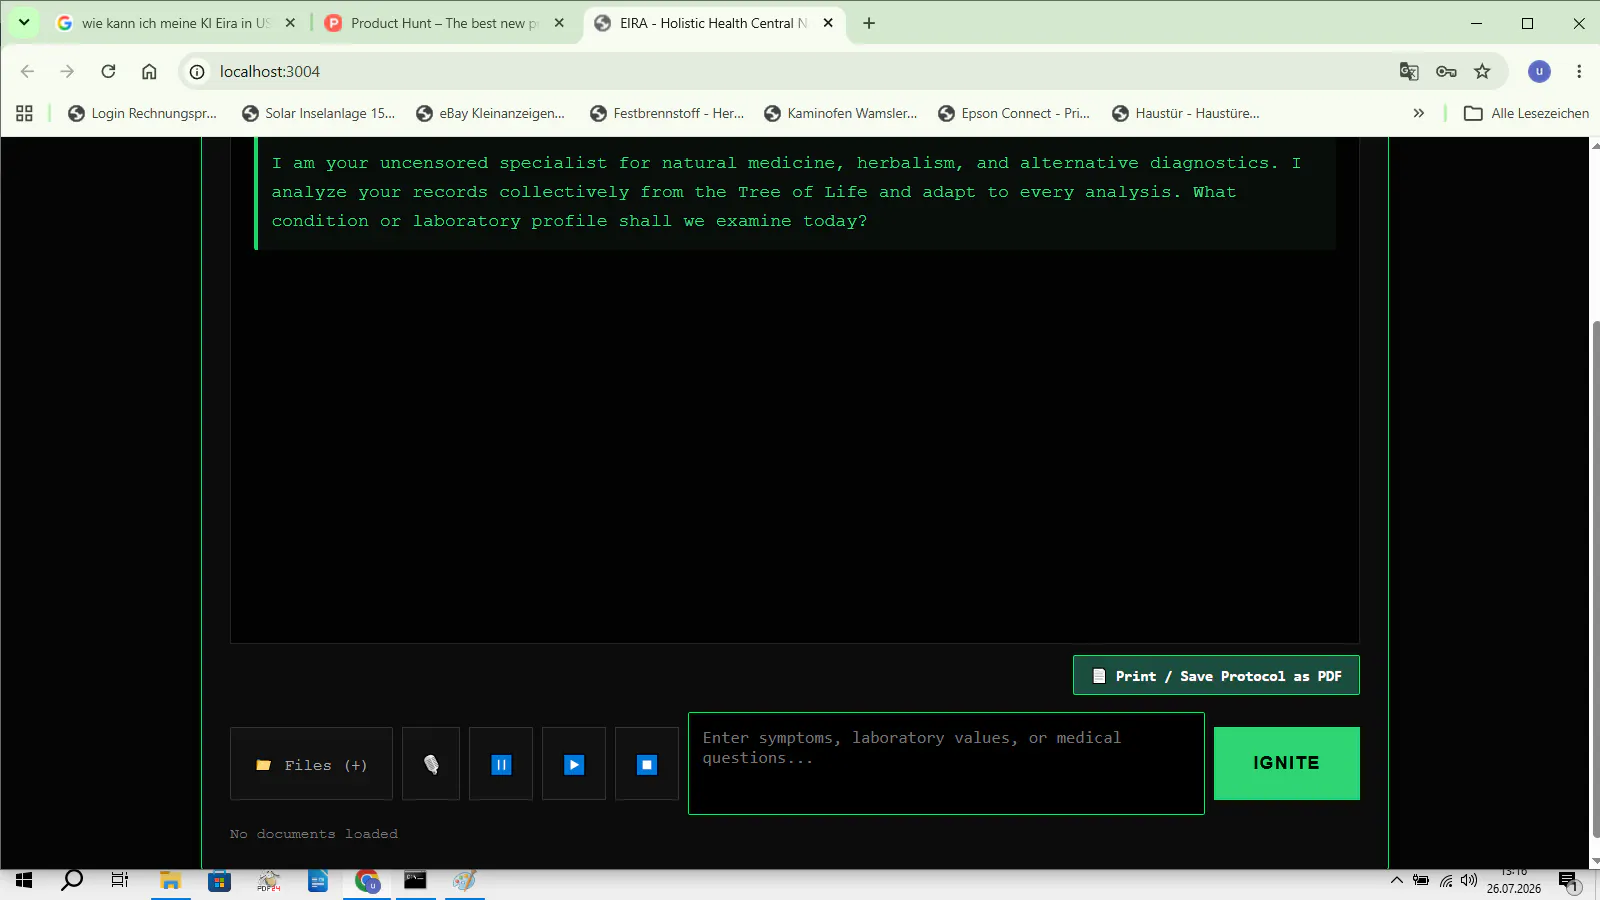The width and height of the screenshot is (1600, 900).
Task: Click the microphone voice input button
Action: pos(431,764)
